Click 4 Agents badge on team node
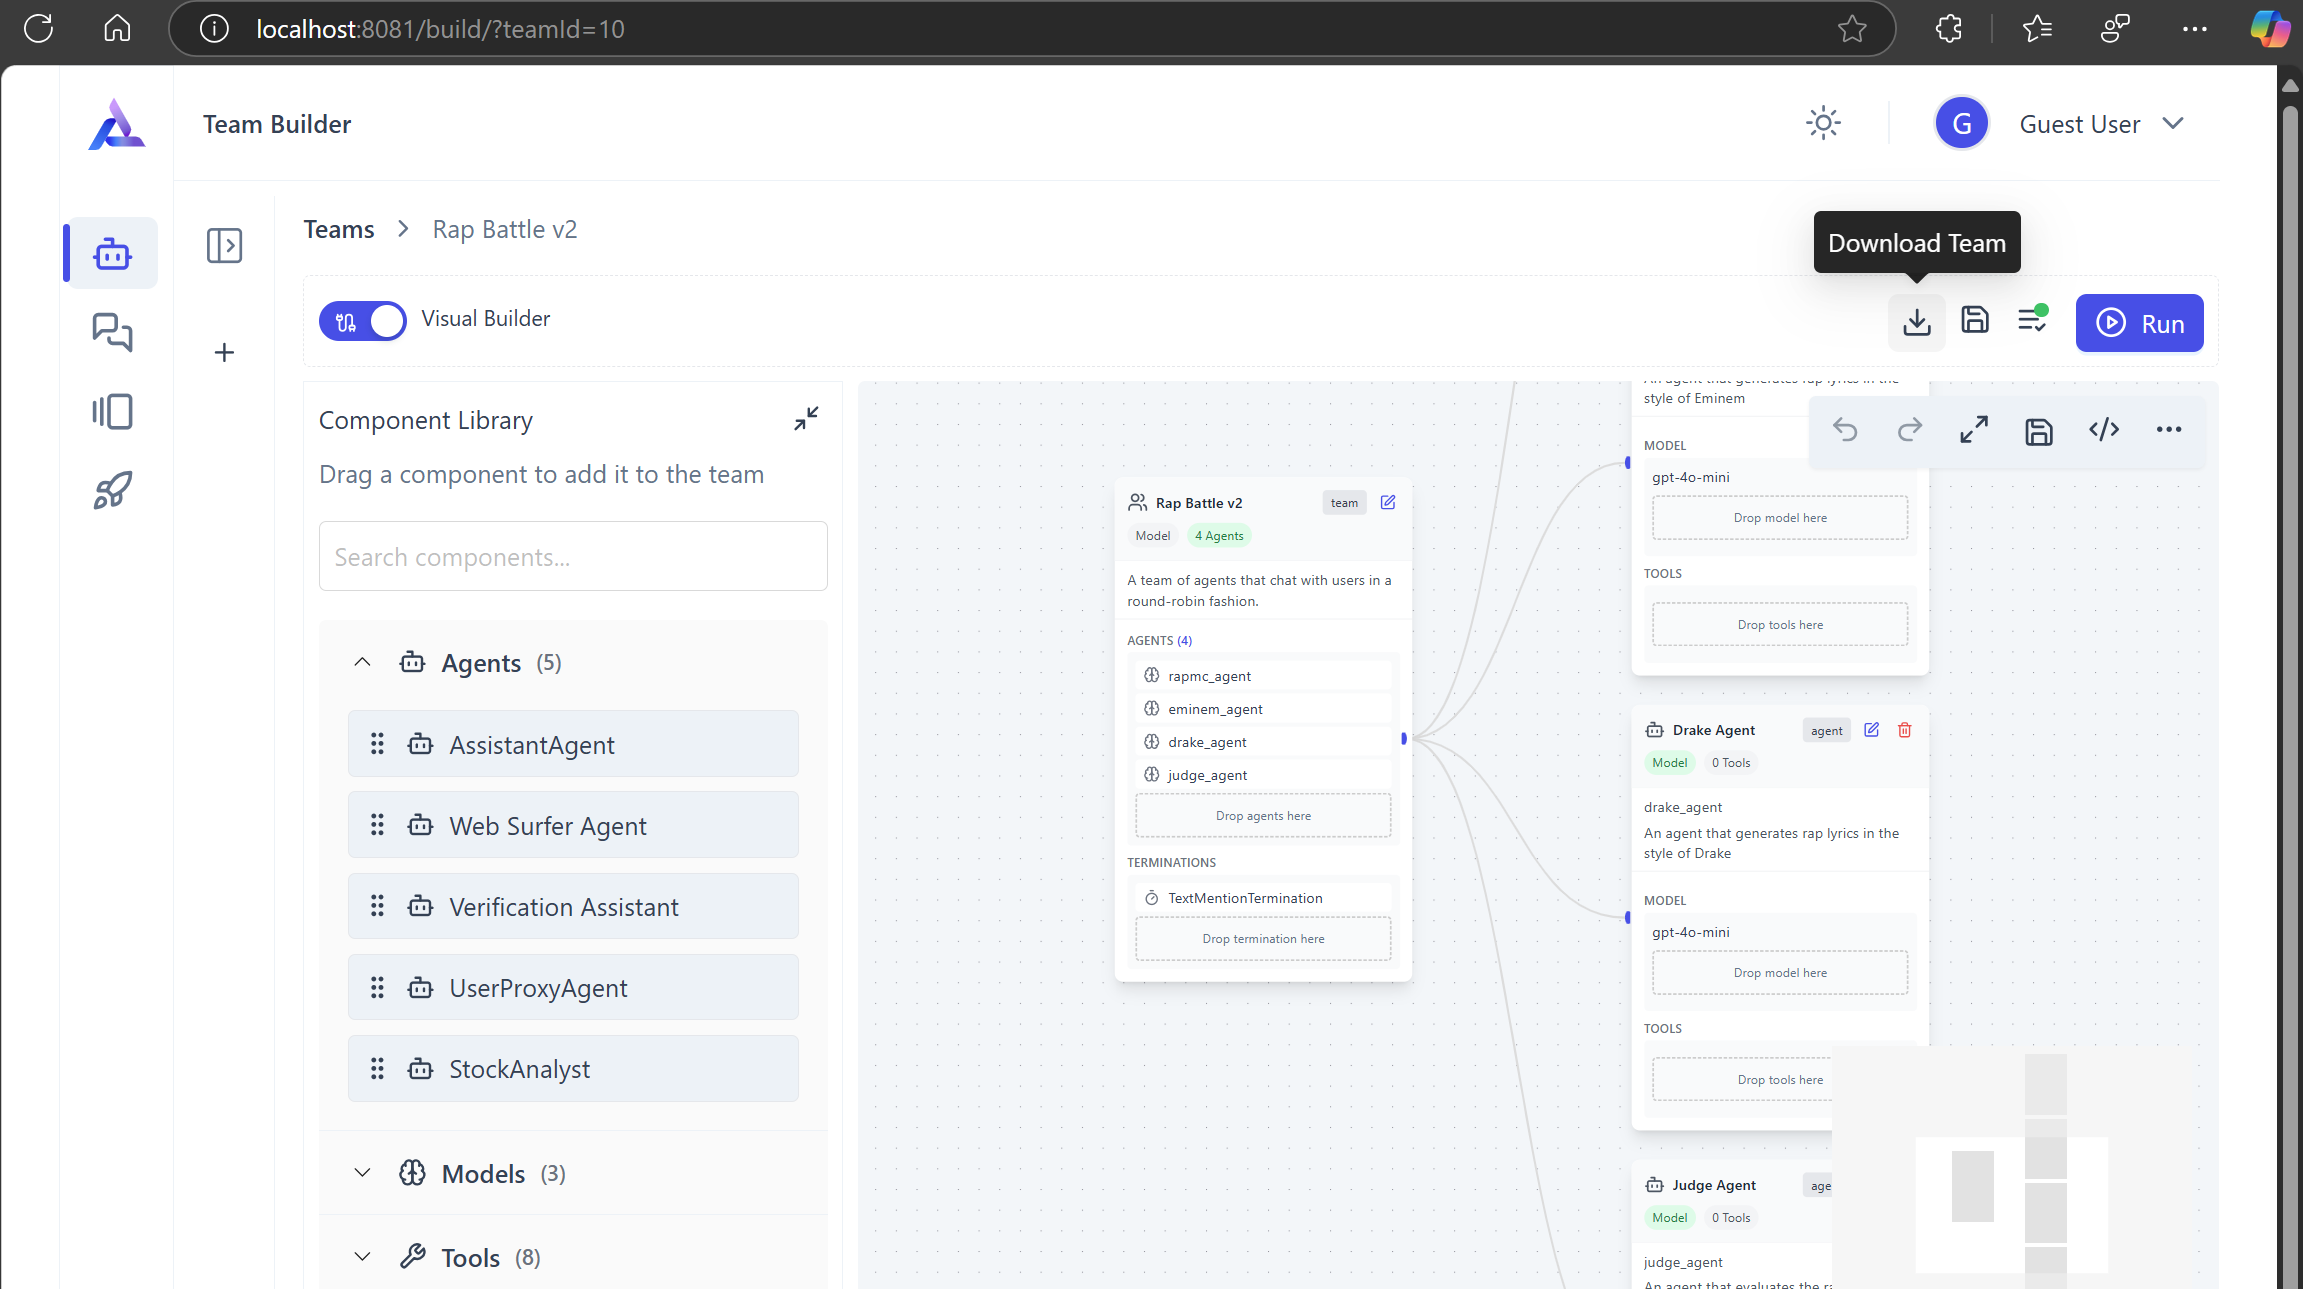 1219,536
